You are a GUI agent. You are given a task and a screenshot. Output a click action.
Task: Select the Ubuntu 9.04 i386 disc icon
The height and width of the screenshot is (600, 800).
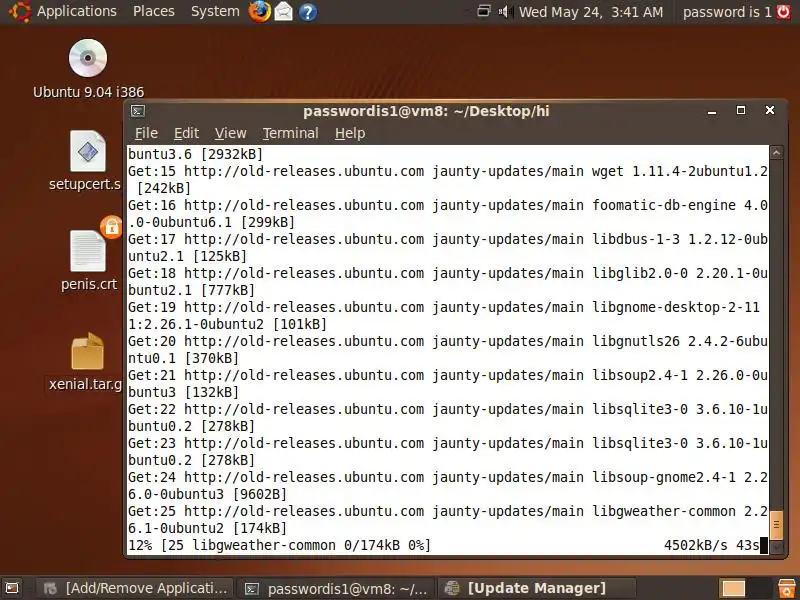[88, 58]
